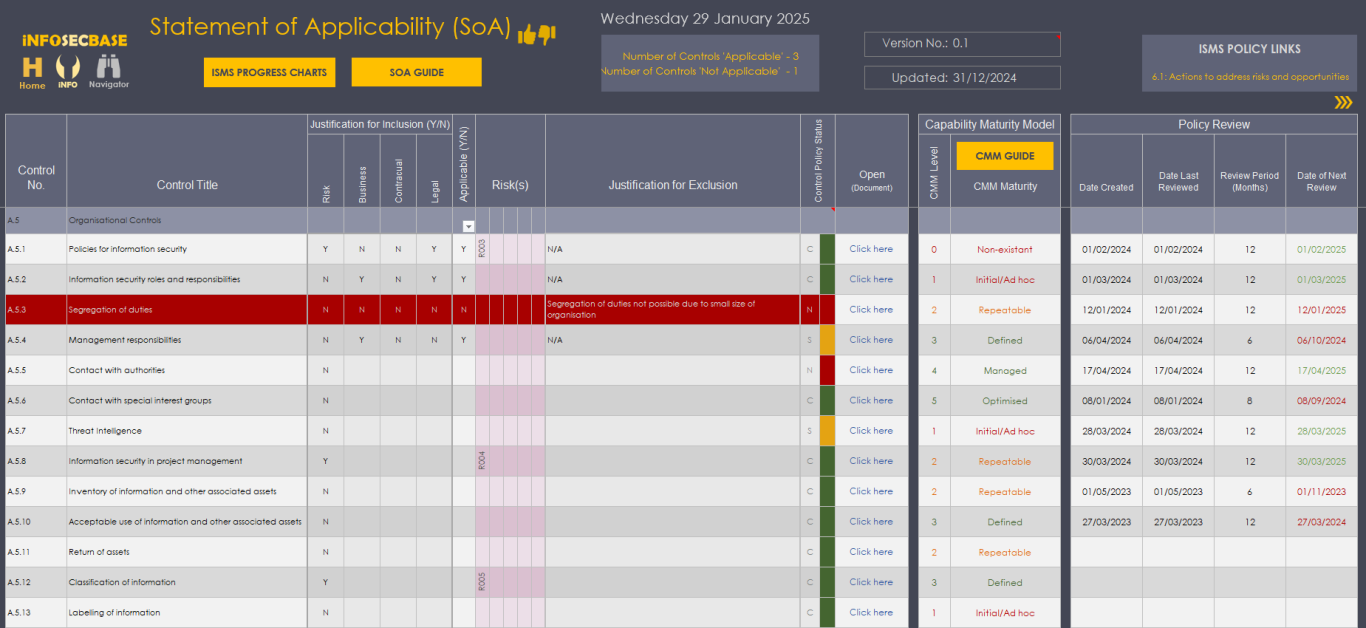Go to the Home page icon

pyautogui.click(x=32, y=71)
